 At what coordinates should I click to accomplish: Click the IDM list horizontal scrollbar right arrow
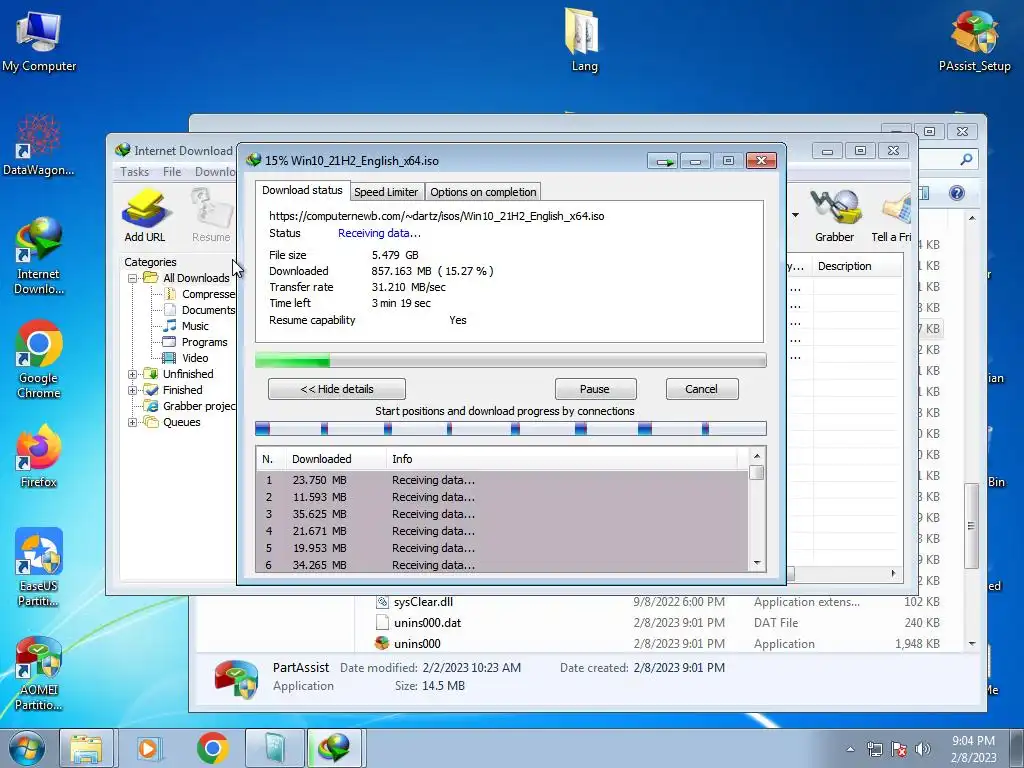[x=893, y=573]
